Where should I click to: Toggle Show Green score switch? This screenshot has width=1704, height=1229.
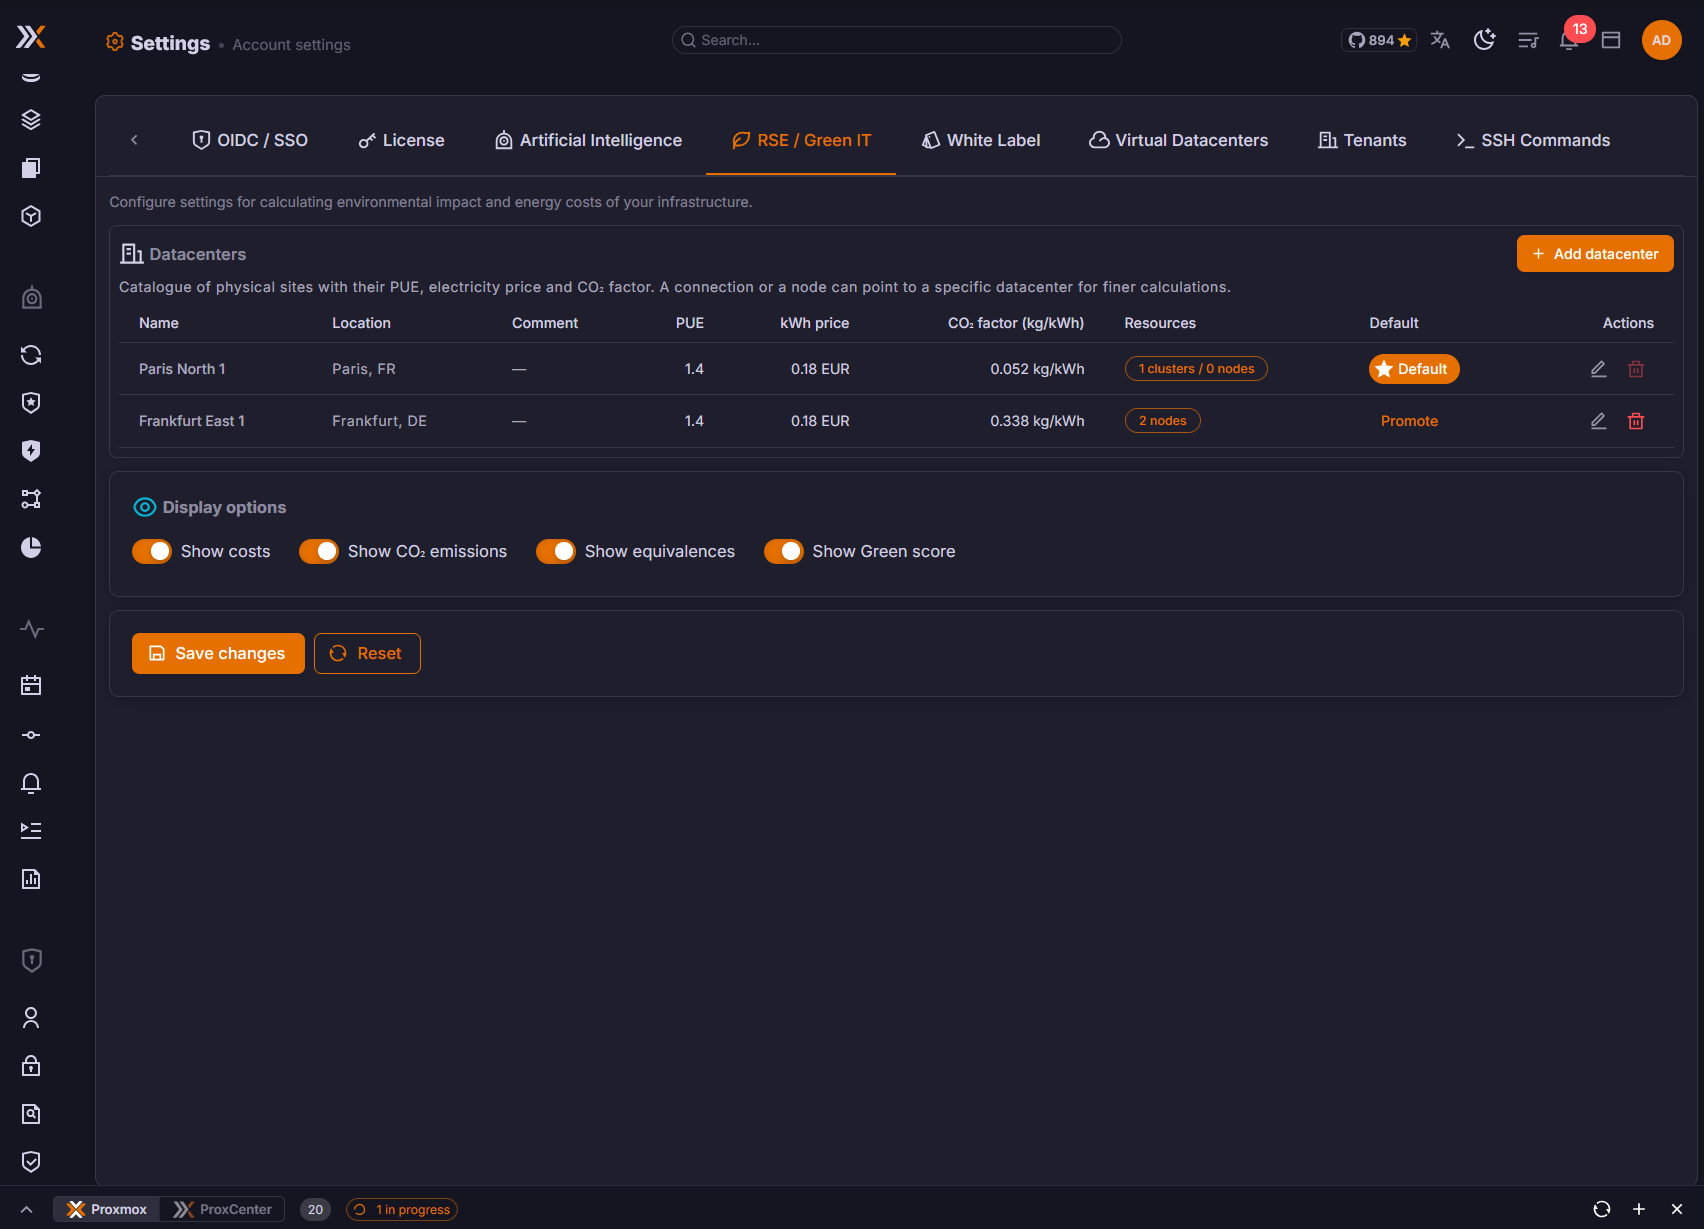[x=784, y=551]
